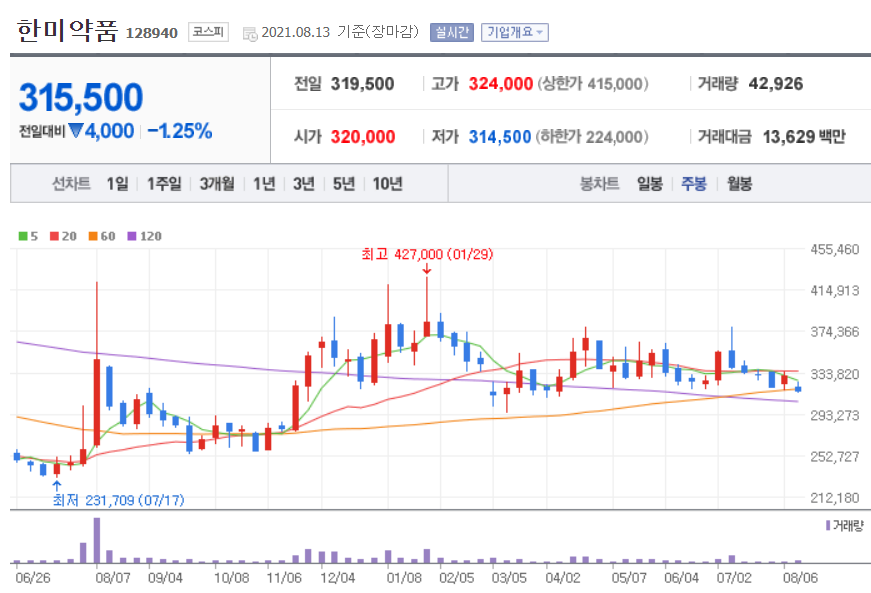Select the 10년 line chart tab
Viewport: 871px width, 593px height.
click(387, 184)
